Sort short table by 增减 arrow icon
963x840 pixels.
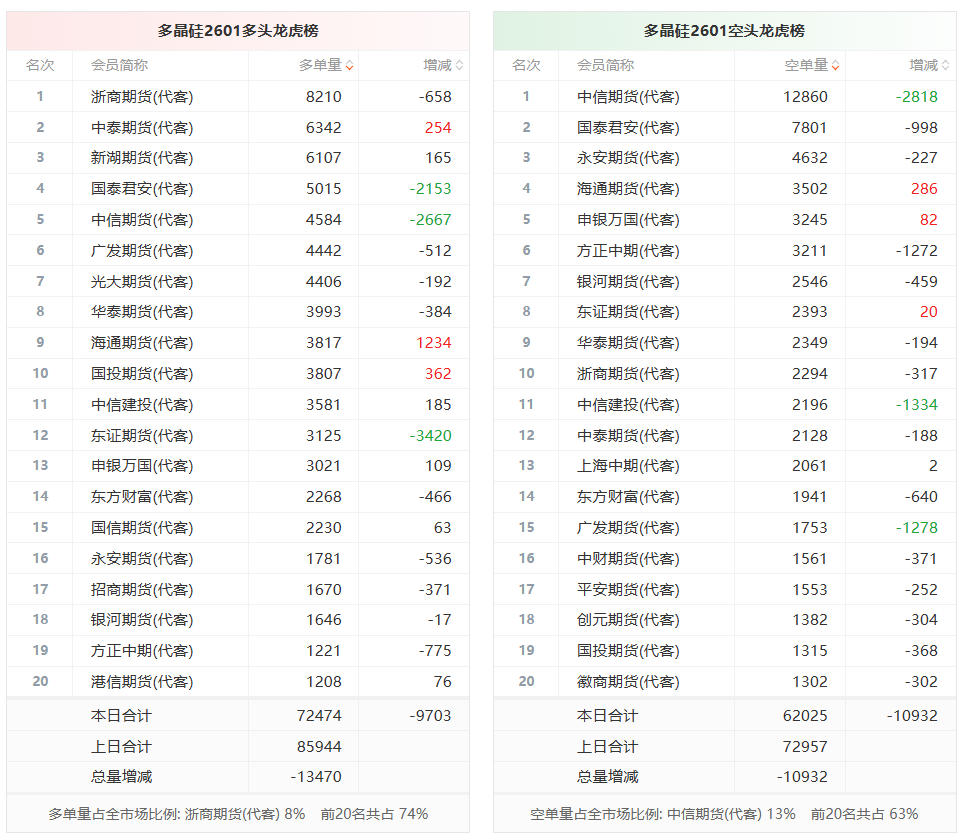point(945,65)
